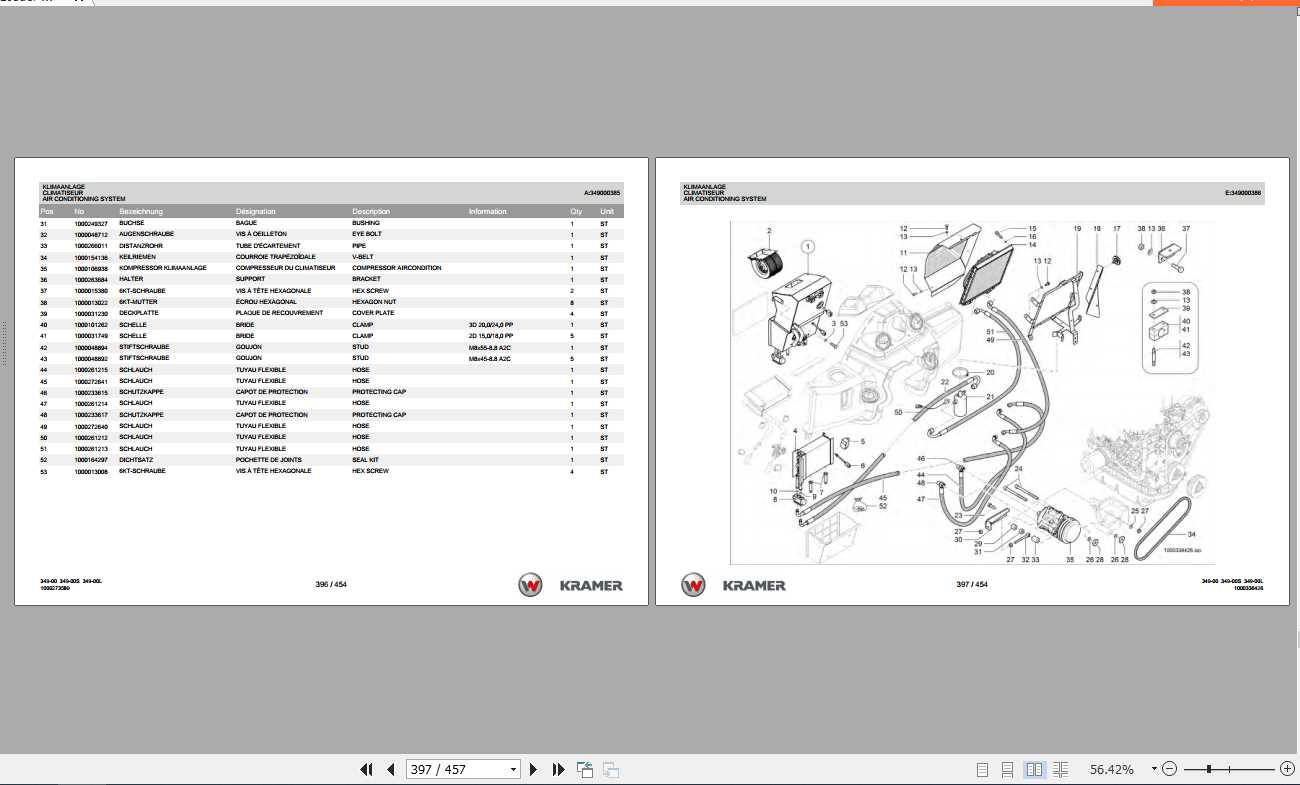Screen dimensions: 1300x785
Task: Click the zoom slider handle
Action: (x=1209, y=769)
